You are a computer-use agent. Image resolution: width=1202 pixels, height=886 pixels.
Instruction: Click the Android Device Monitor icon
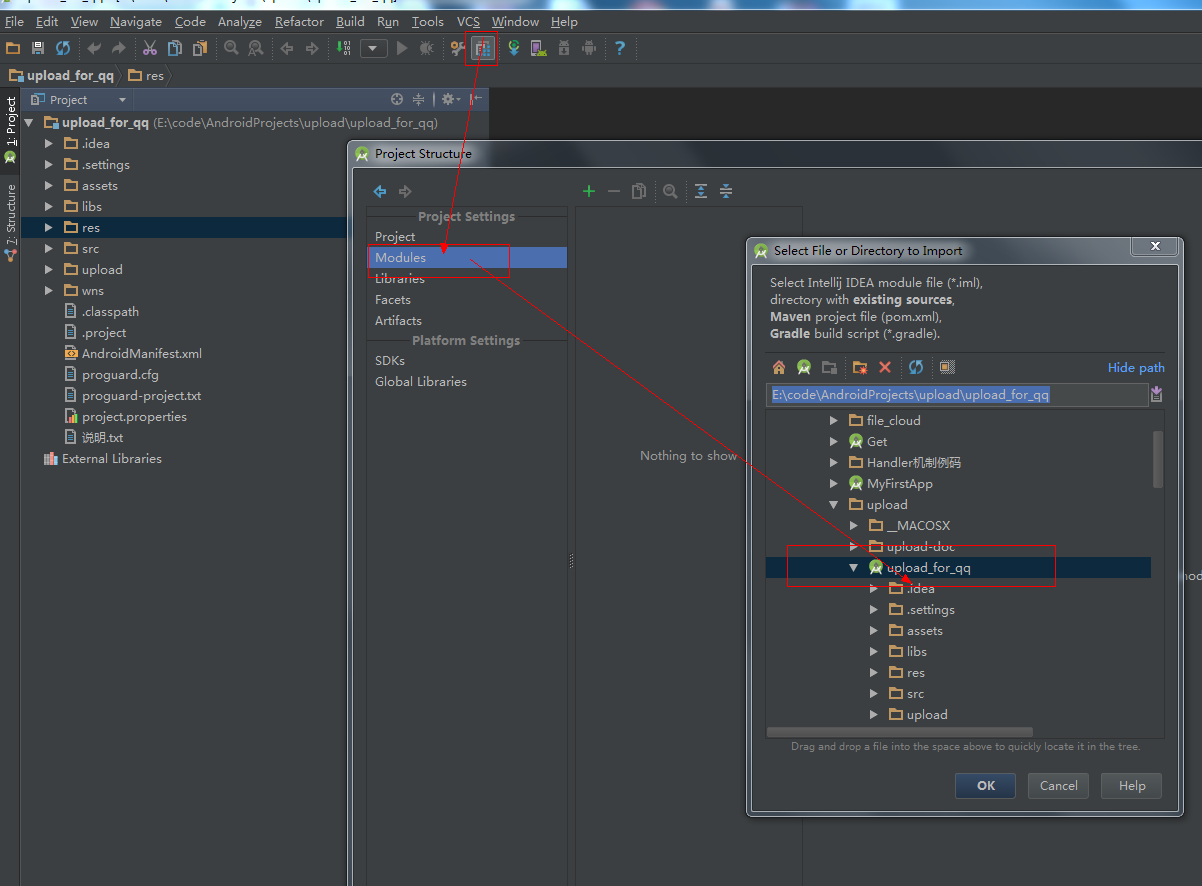click(x=589, y=48)
